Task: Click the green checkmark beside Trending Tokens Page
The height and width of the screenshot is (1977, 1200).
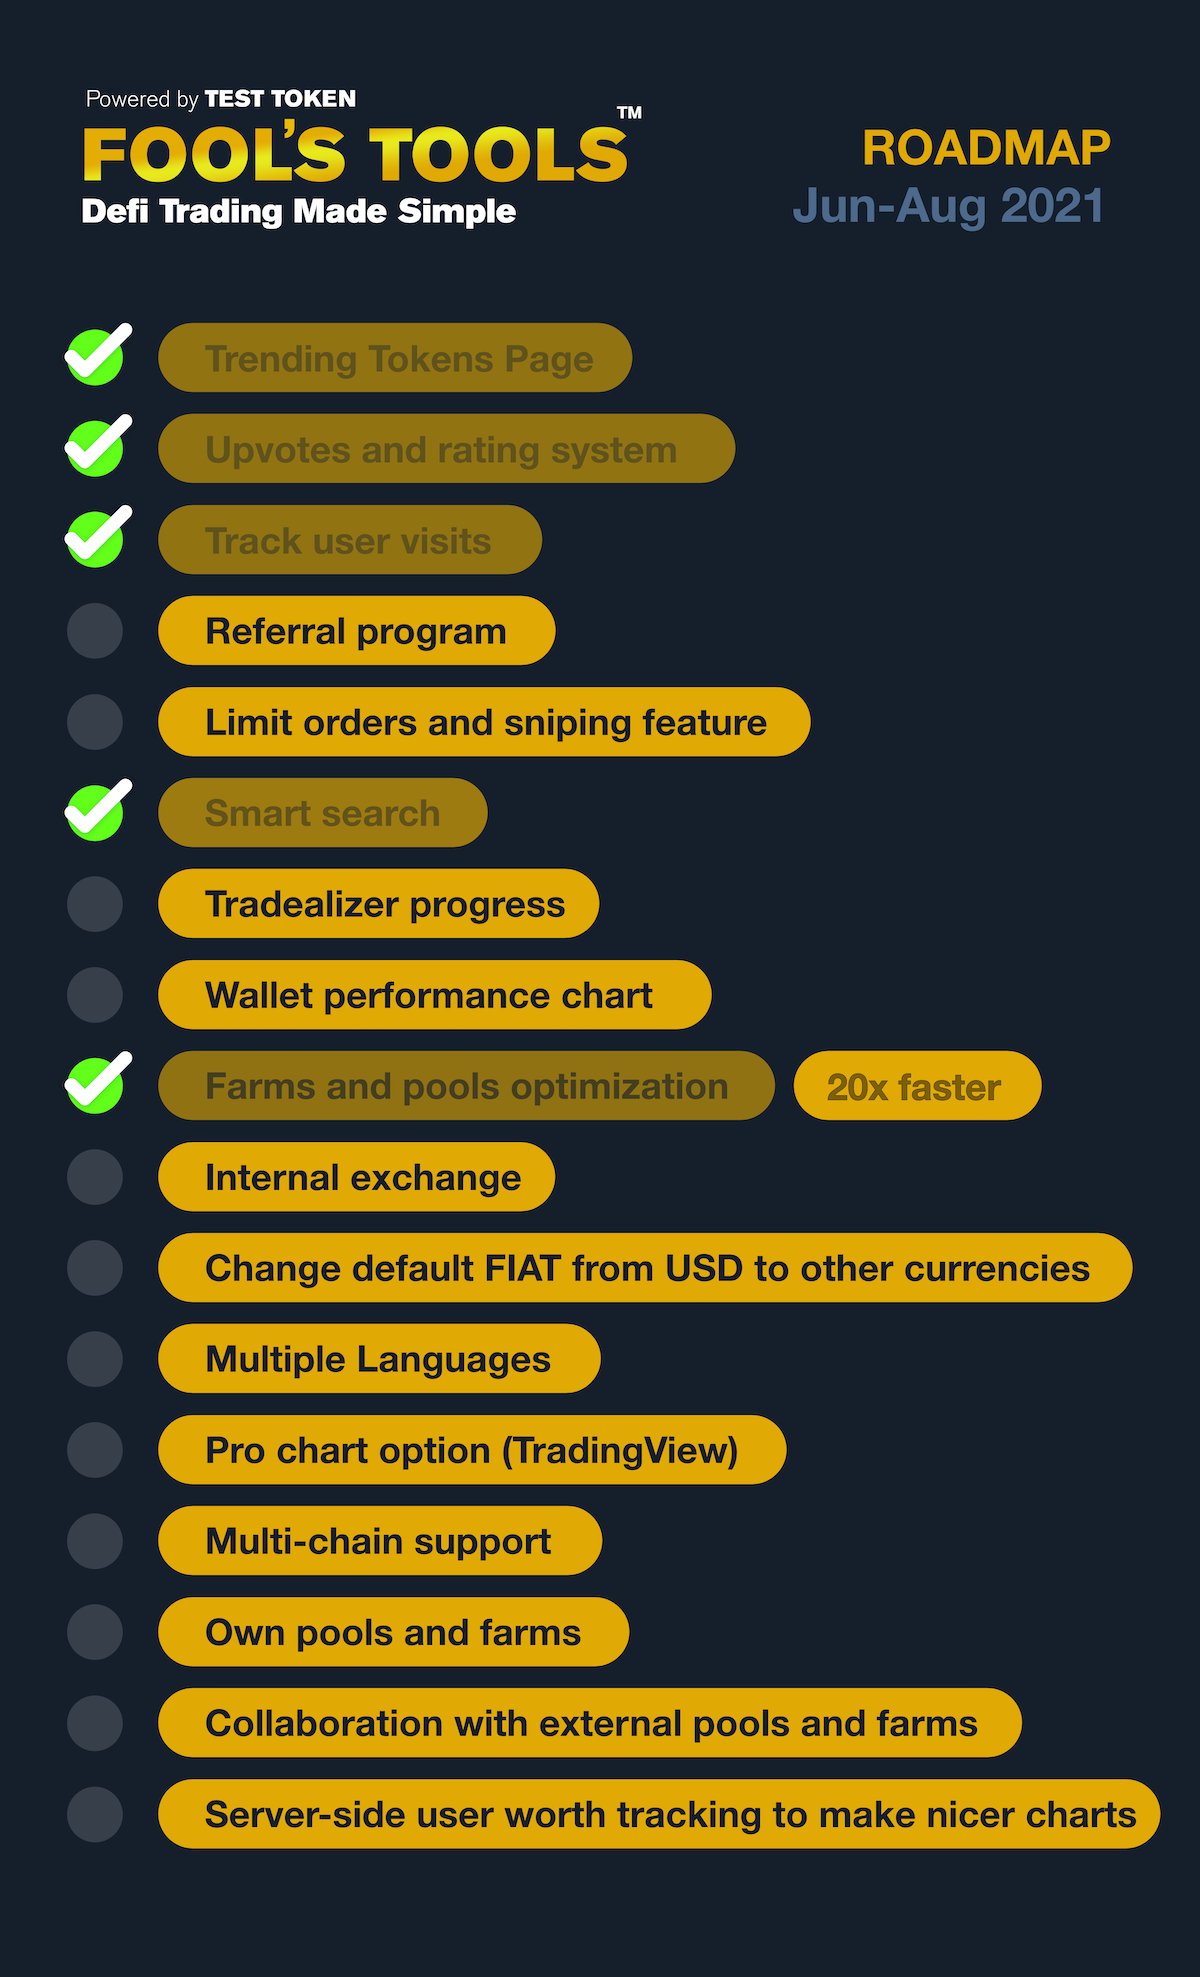Action: click(x=95, y=357)
